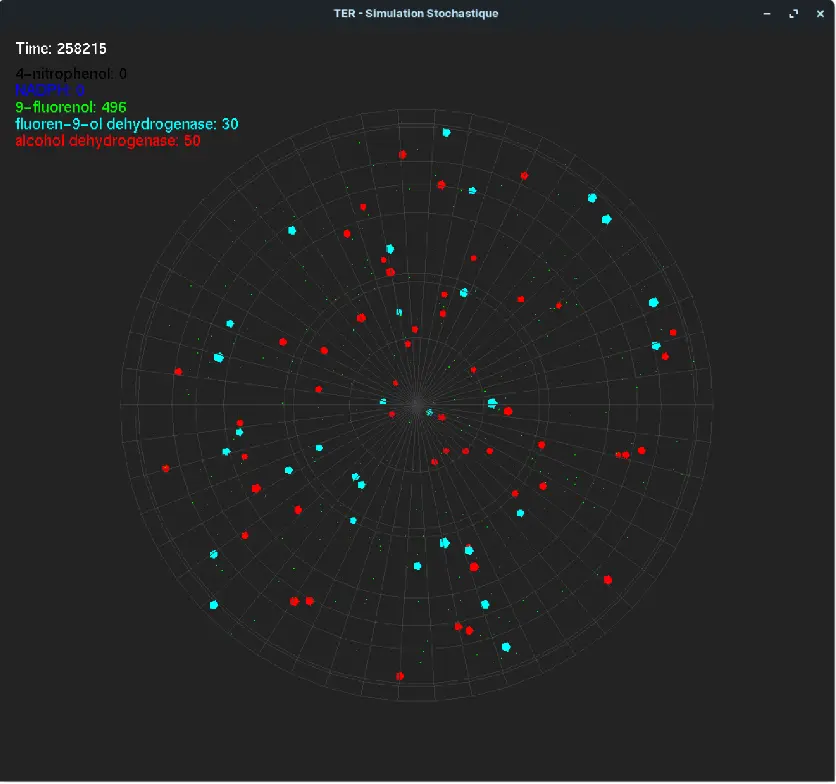Select the 4-nitrophenol count label
Viewport: 836px width, 784px height.
tap(71, 73)
